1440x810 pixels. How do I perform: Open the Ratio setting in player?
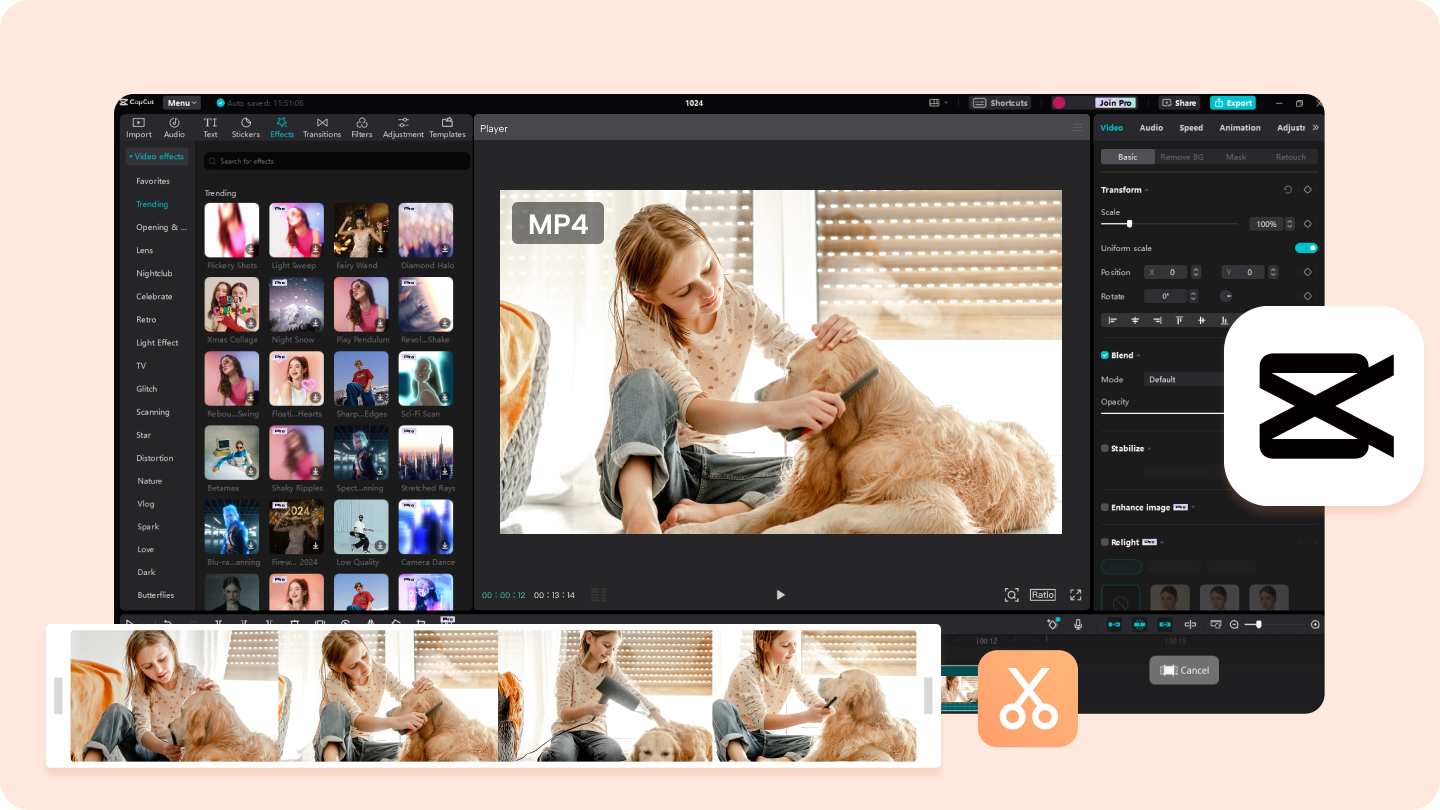1043,595
